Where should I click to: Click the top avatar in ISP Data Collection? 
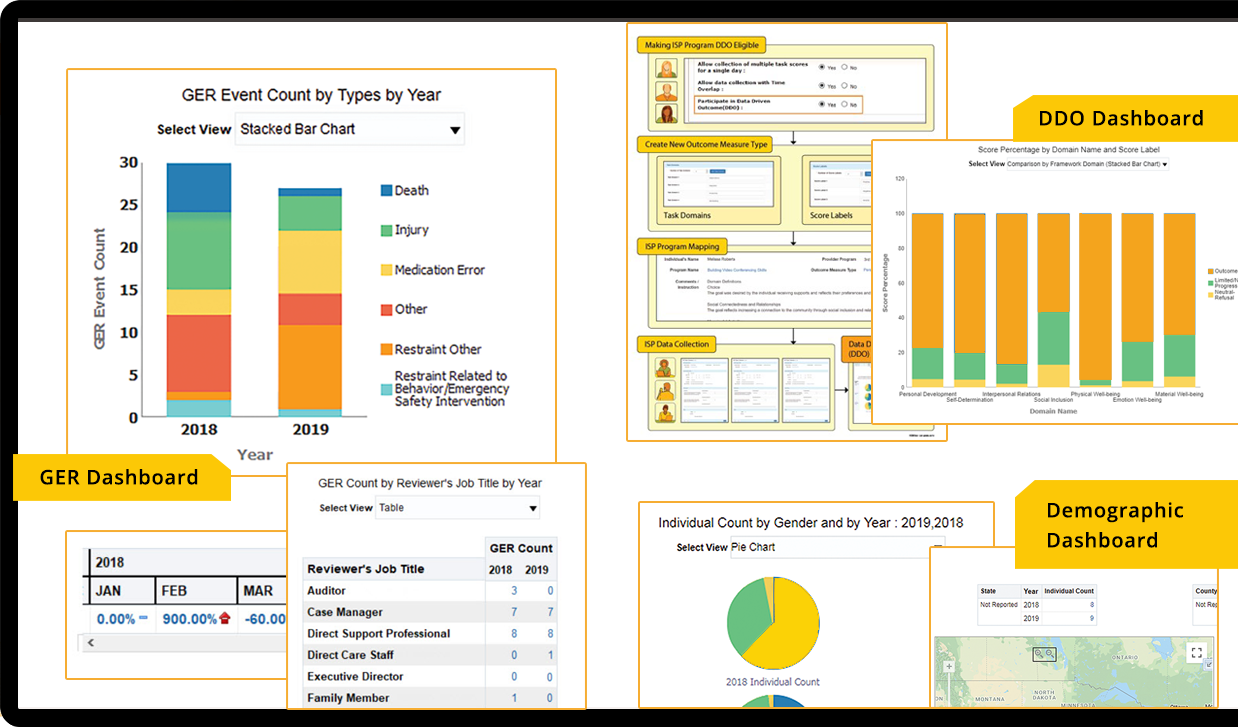[x=665, y=366]
